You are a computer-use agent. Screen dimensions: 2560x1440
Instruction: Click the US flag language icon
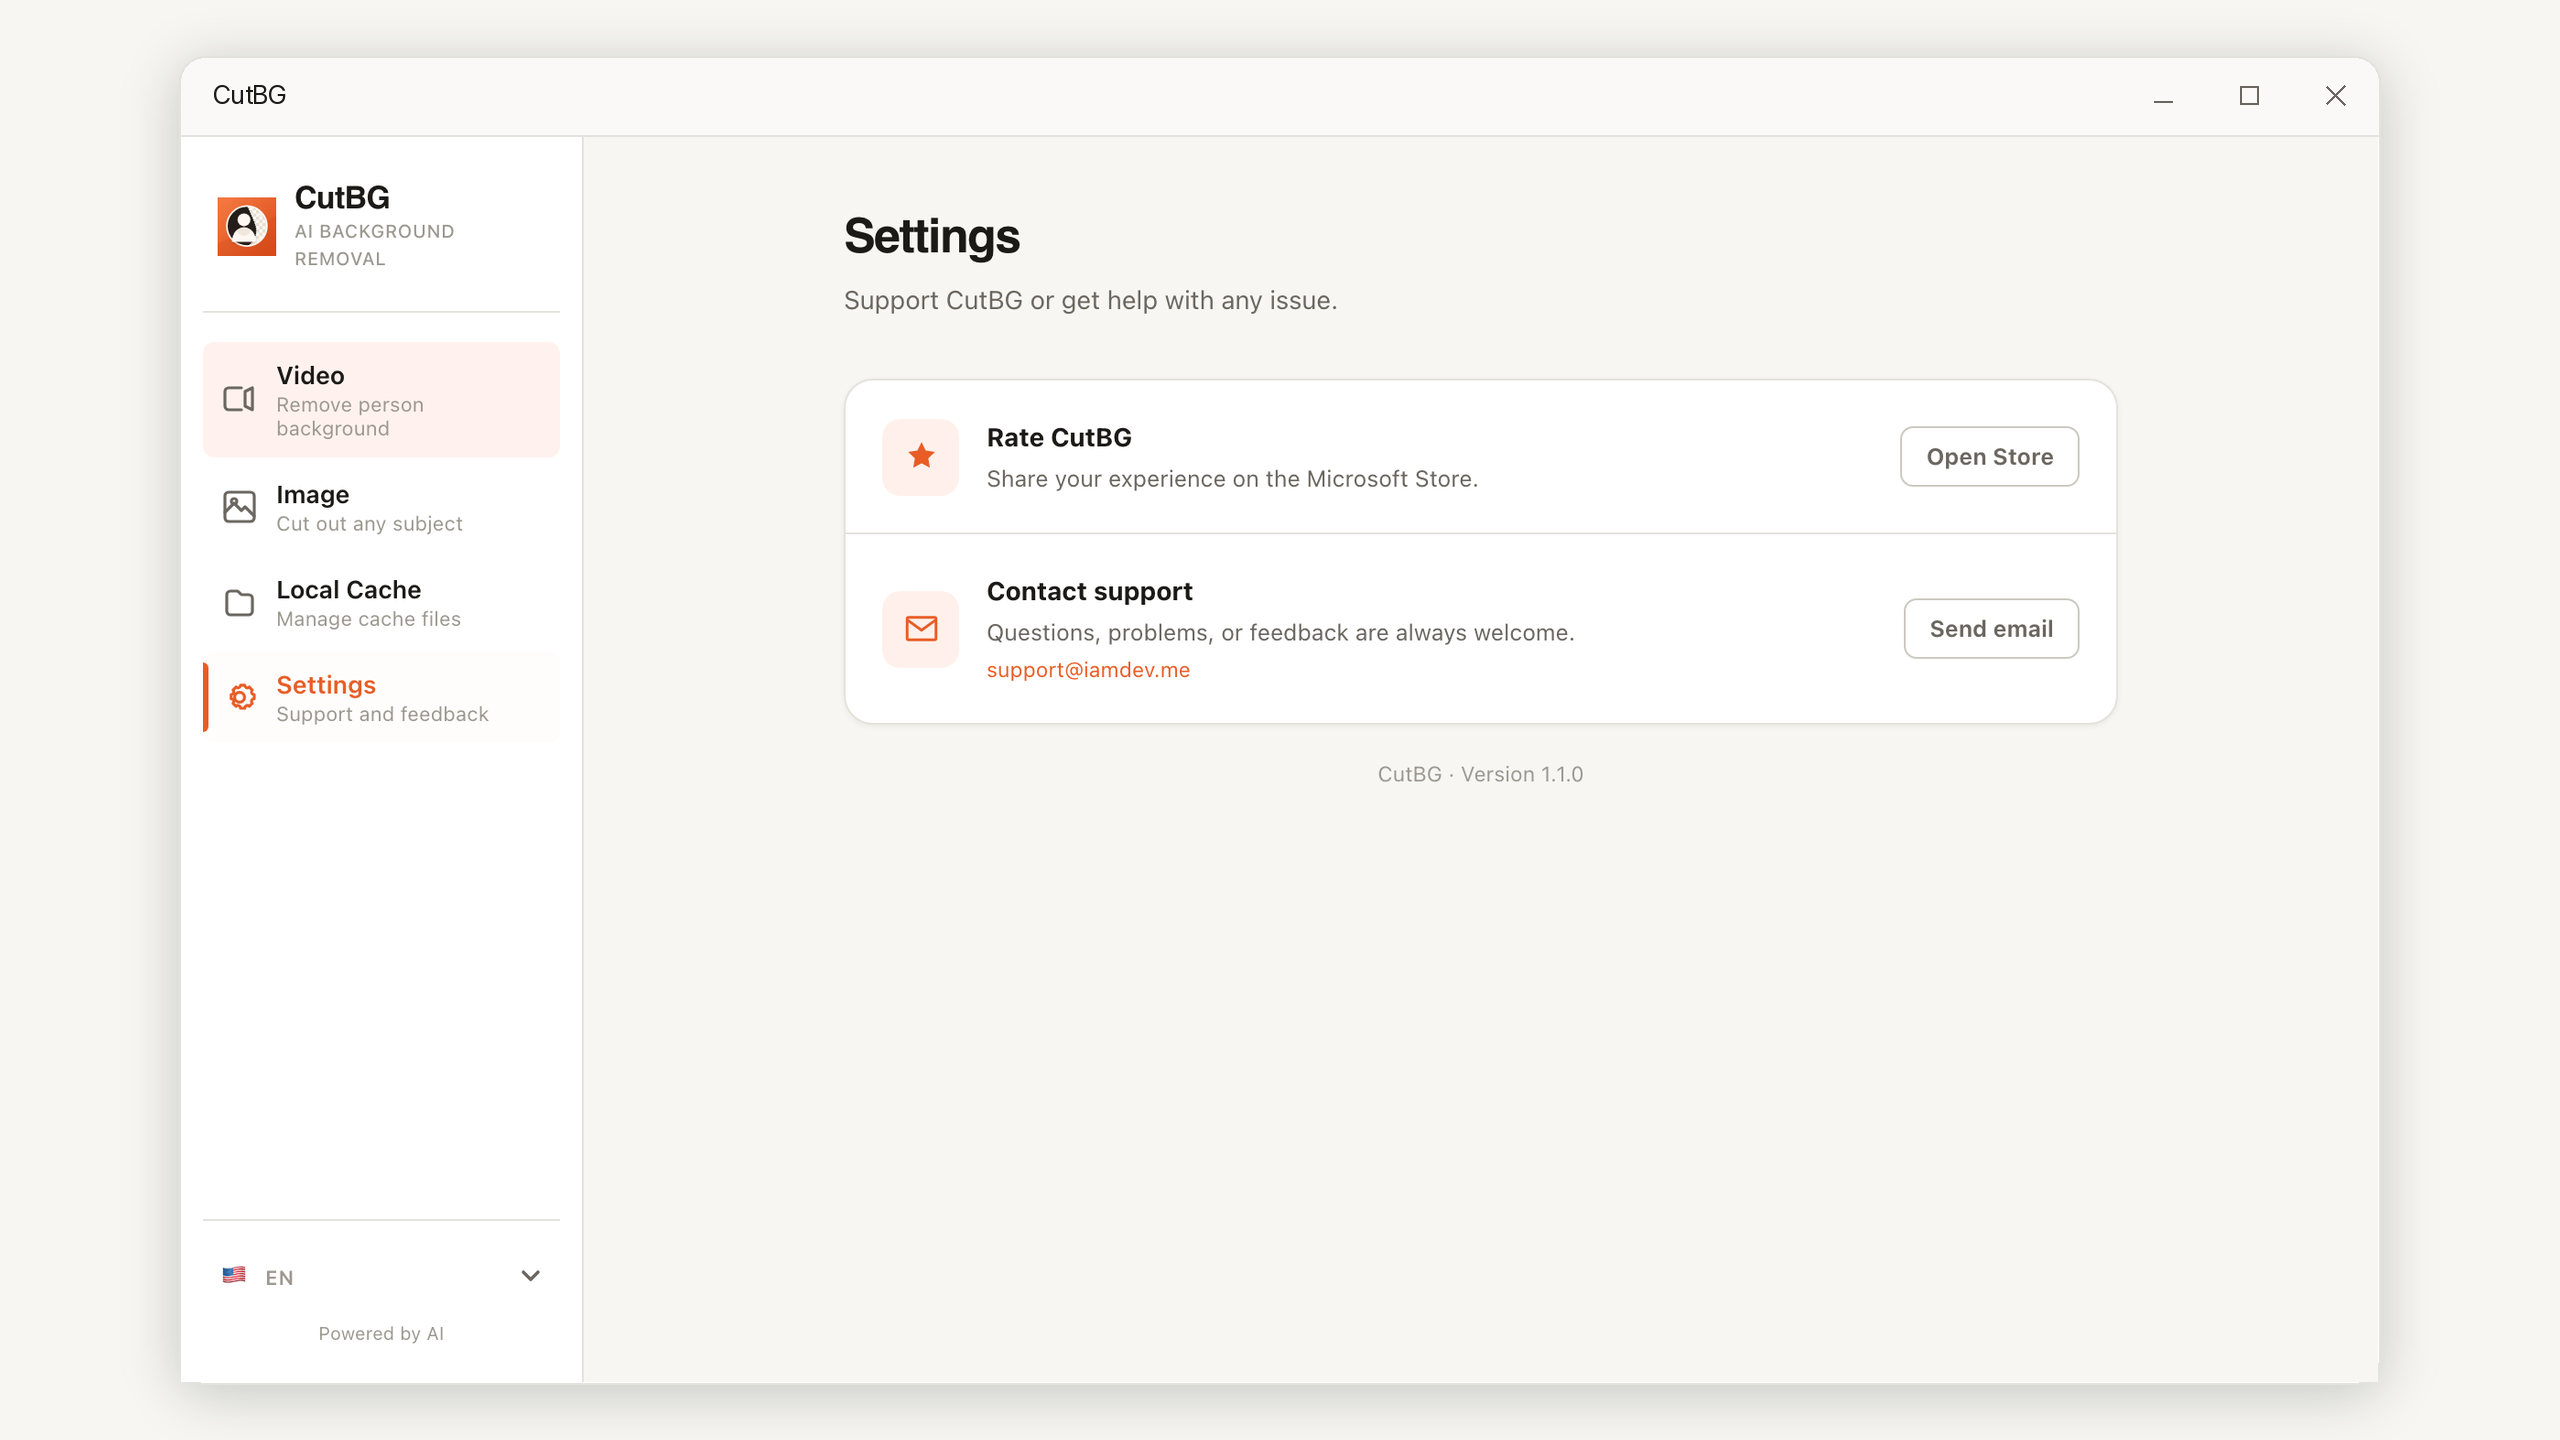click(234, 1275)
